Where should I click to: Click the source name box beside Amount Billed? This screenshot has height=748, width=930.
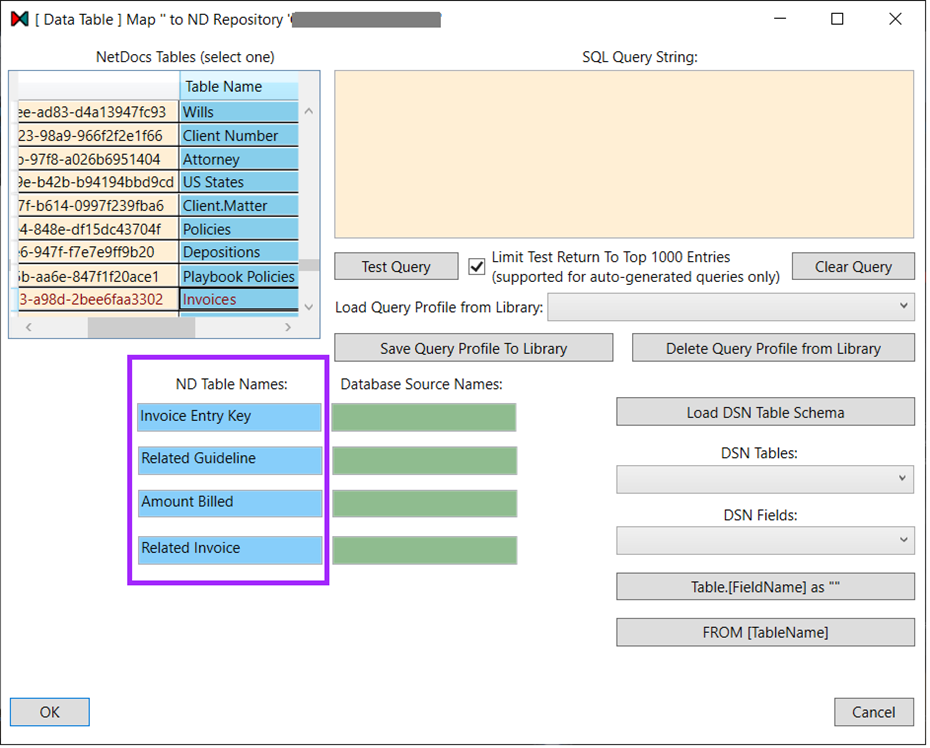tap(424, 503)
